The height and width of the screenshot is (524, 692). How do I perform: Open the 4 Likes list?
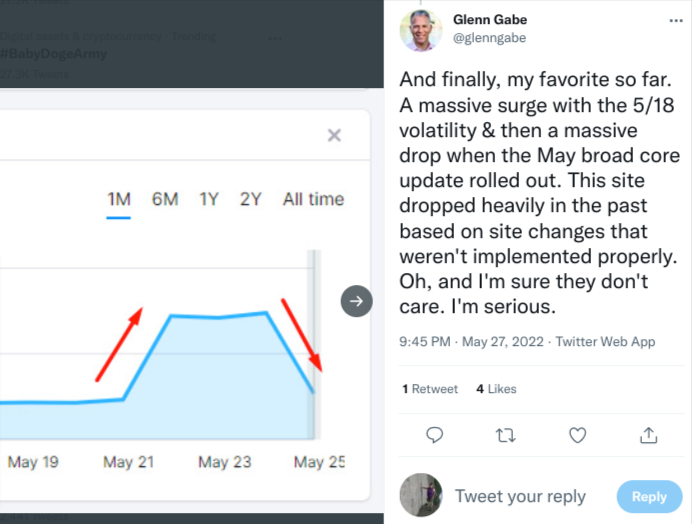(496, 389)
